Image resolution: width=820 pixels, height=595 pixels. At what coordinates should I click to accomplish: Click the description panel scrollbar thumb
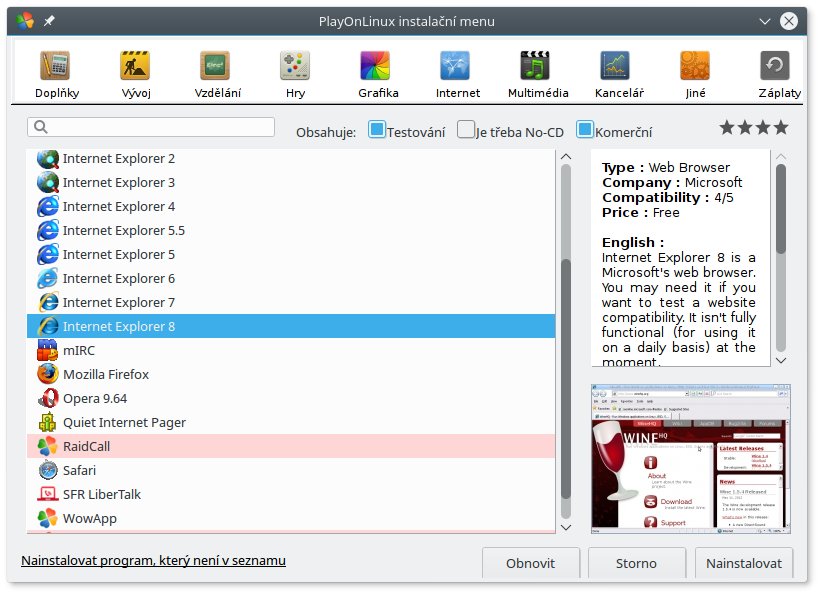(781, 209)
